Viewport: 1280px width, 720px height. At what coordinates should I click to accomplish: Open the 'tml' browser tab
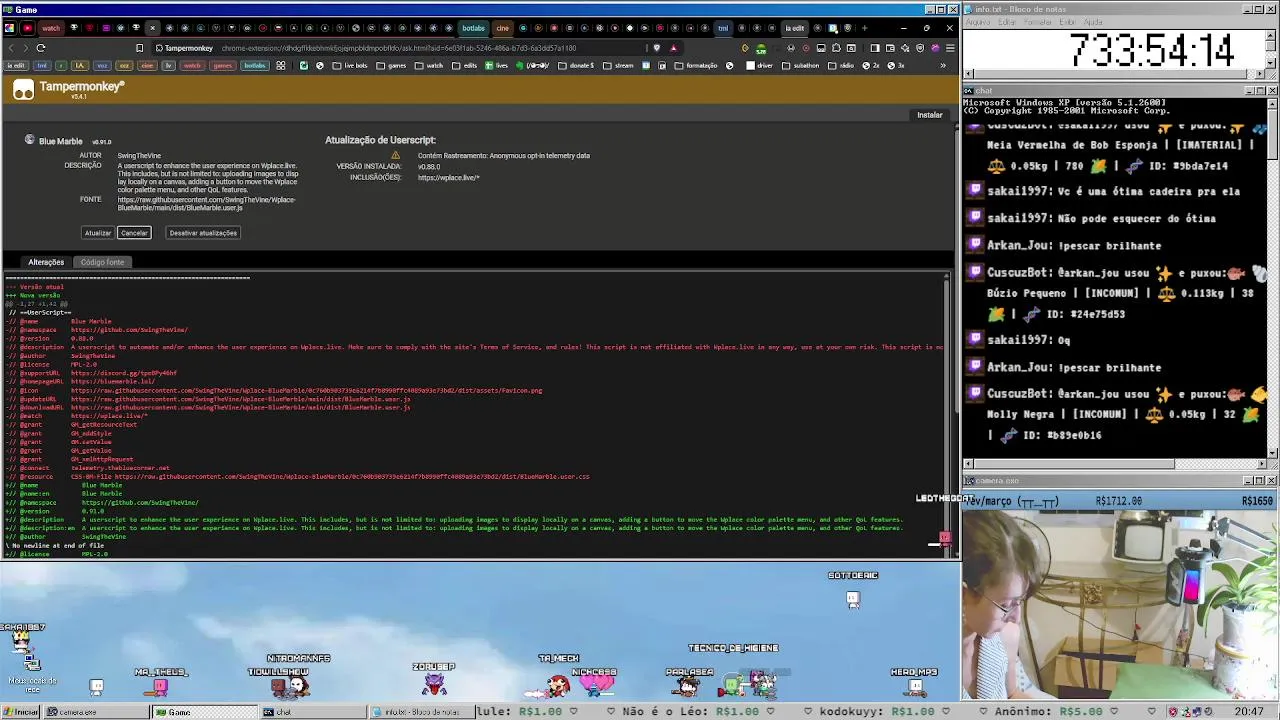pos(723,28)
